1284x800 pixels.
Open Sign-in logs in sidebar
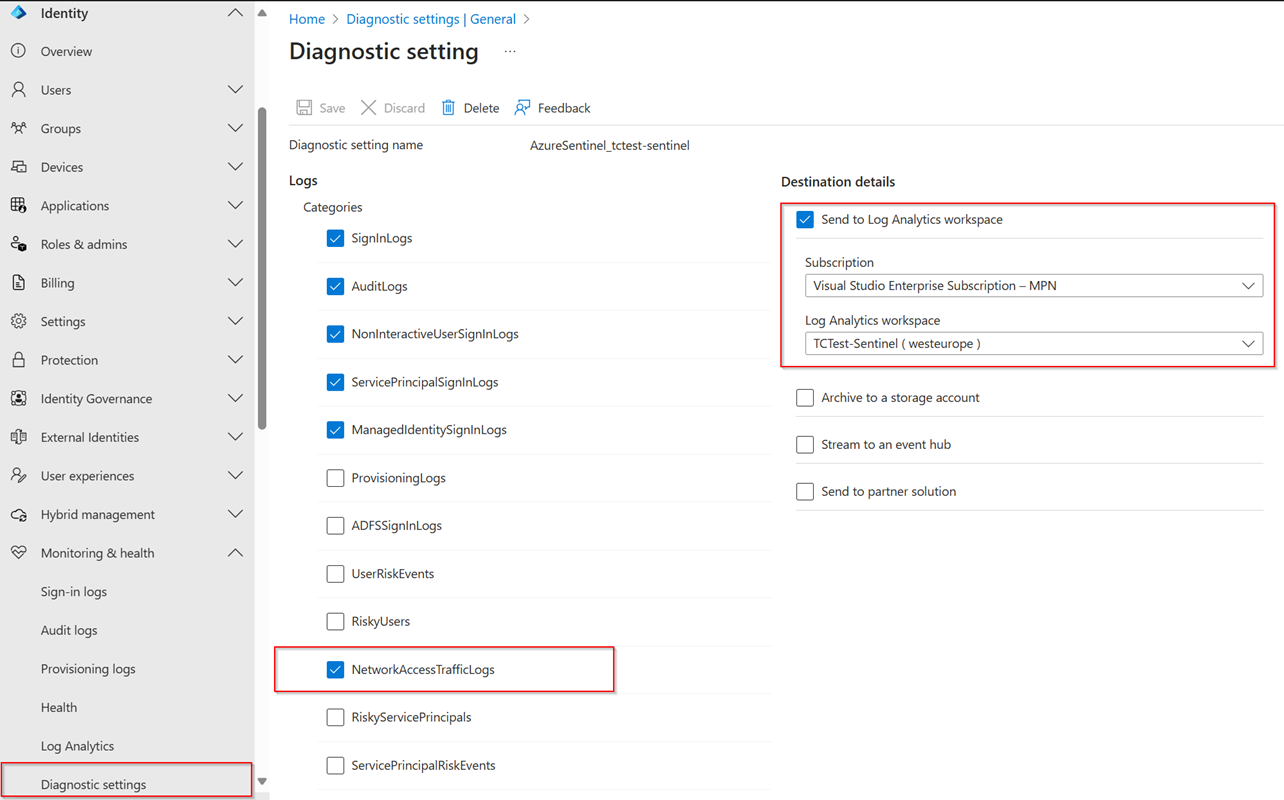click(x=74, y=592)
